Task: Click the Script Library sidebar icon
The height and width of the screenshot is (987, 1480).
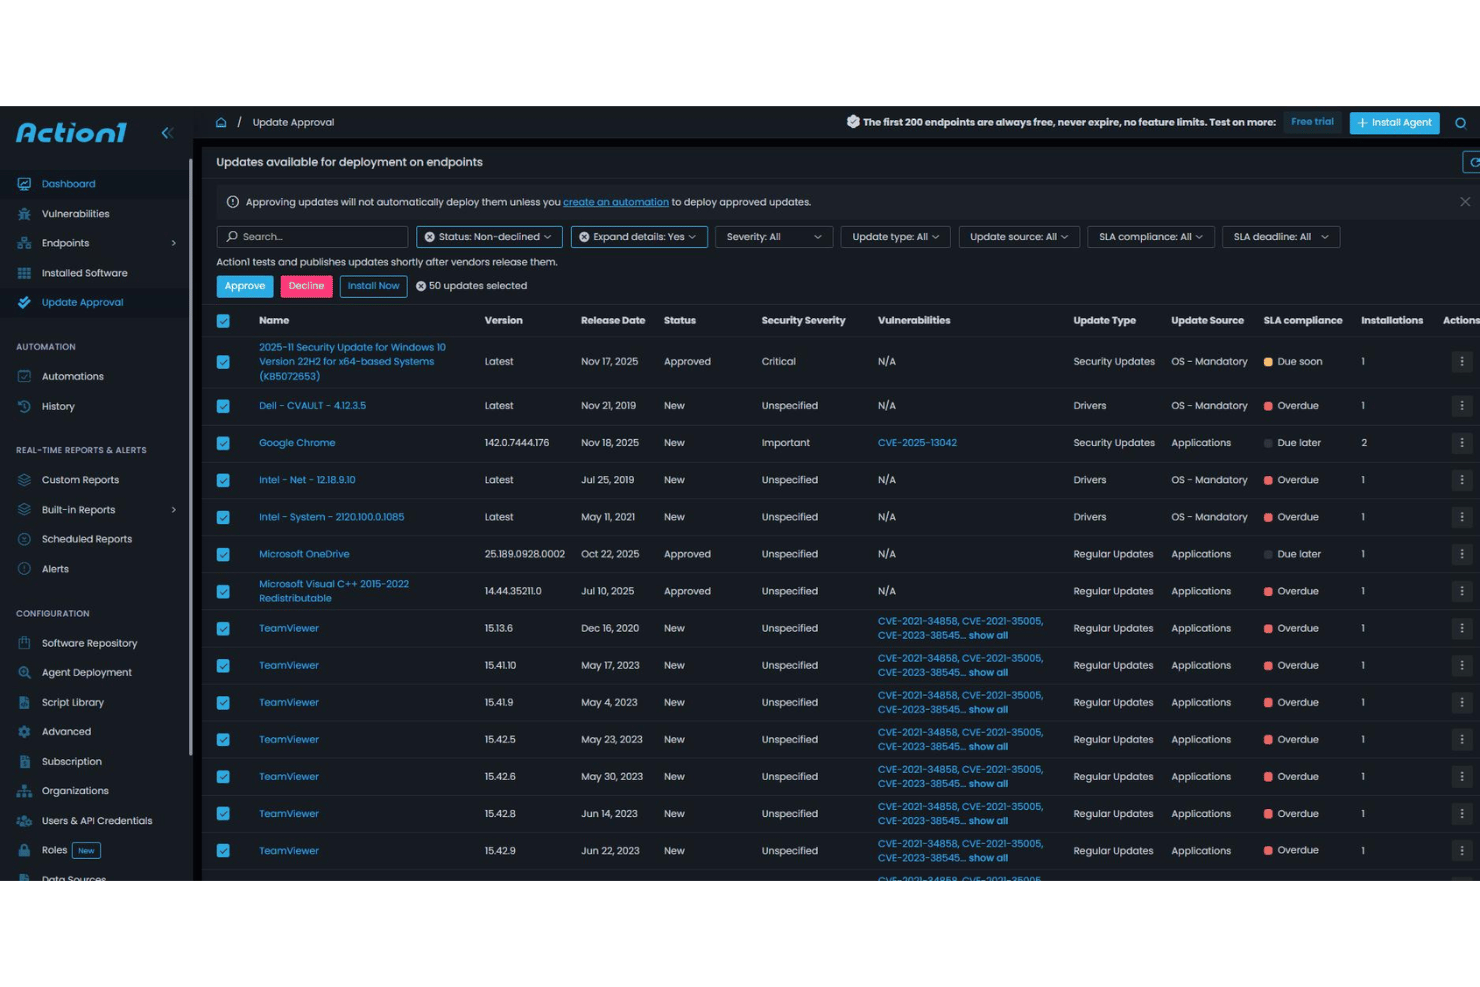Action: (24, 702)
